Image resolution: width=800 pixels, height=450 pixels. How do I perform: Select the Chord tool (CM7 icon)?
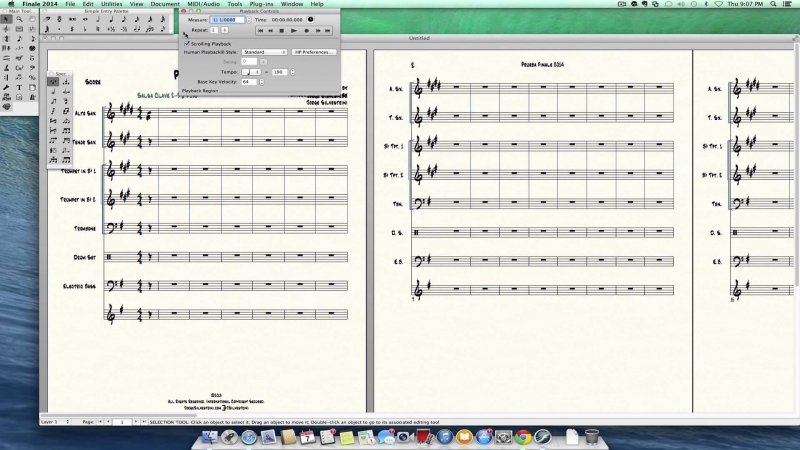[19, 68]
